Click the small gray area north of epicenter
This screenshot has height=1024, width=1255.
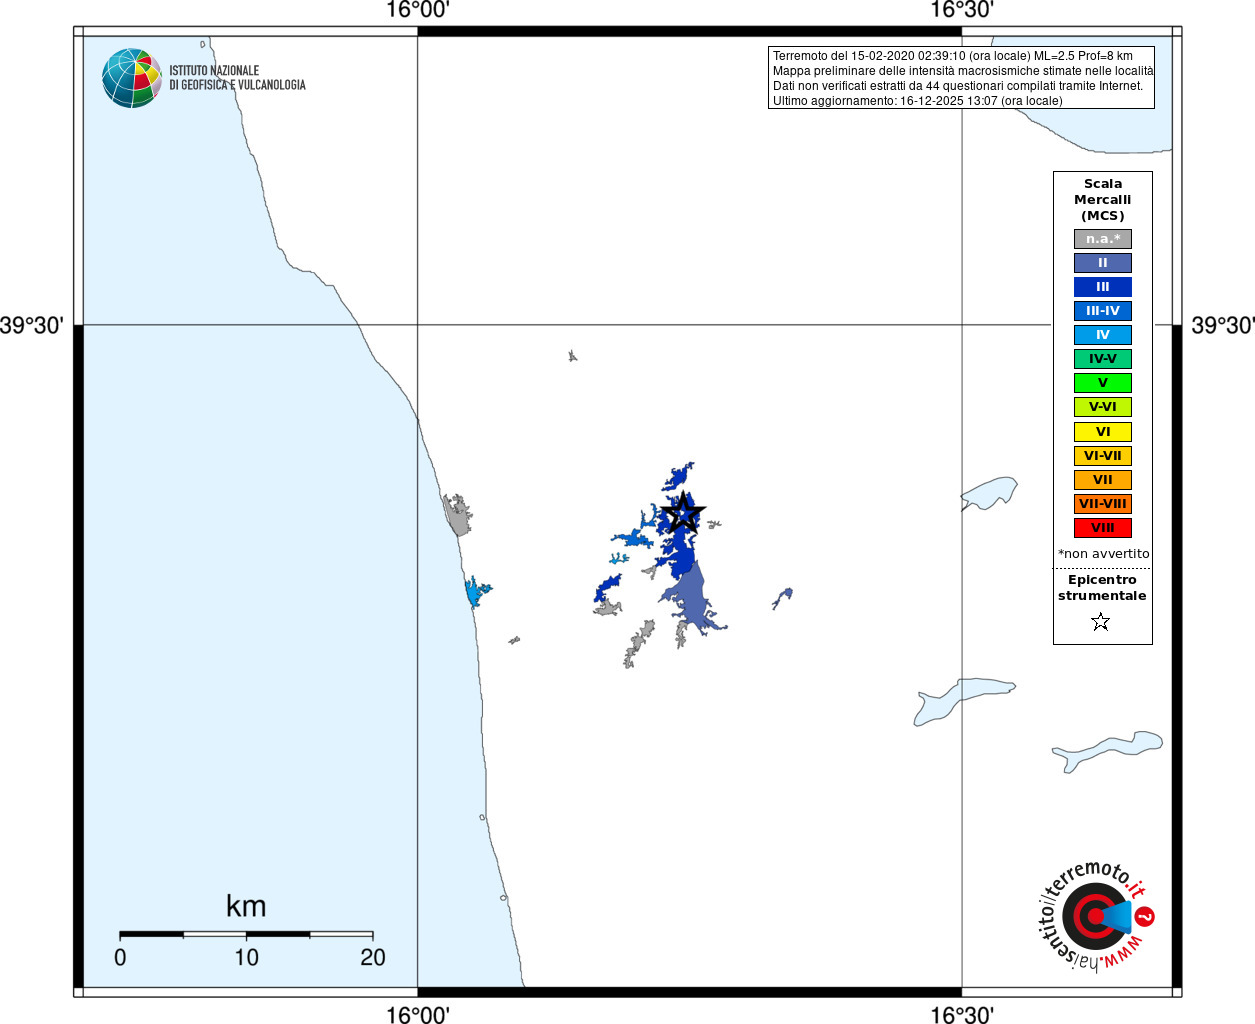coord(572,356)
